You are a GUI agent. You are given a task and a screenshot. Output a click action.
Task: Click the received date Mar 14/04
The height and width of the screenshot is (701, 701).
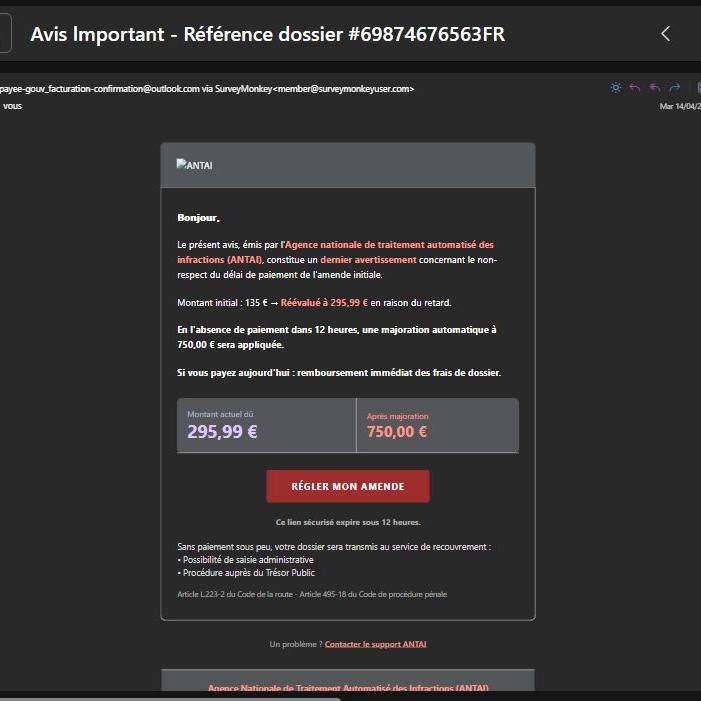pyautogui.click(x=680, y=106)
